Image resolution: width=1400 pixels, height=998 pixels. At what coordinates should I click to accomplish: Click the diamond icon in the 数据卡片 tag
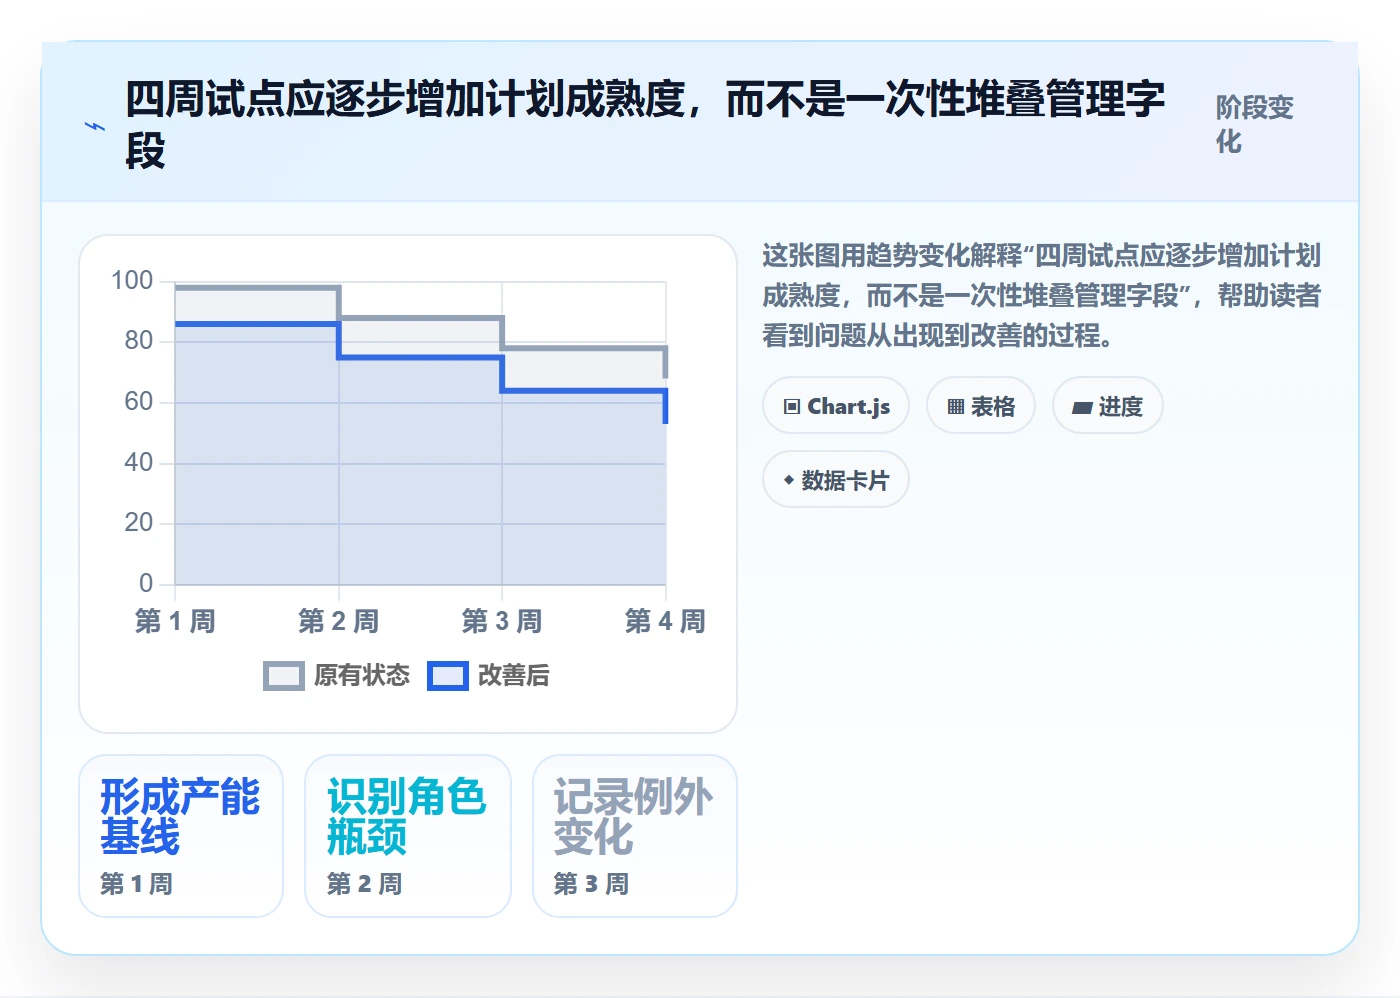[x=789, y=480]
